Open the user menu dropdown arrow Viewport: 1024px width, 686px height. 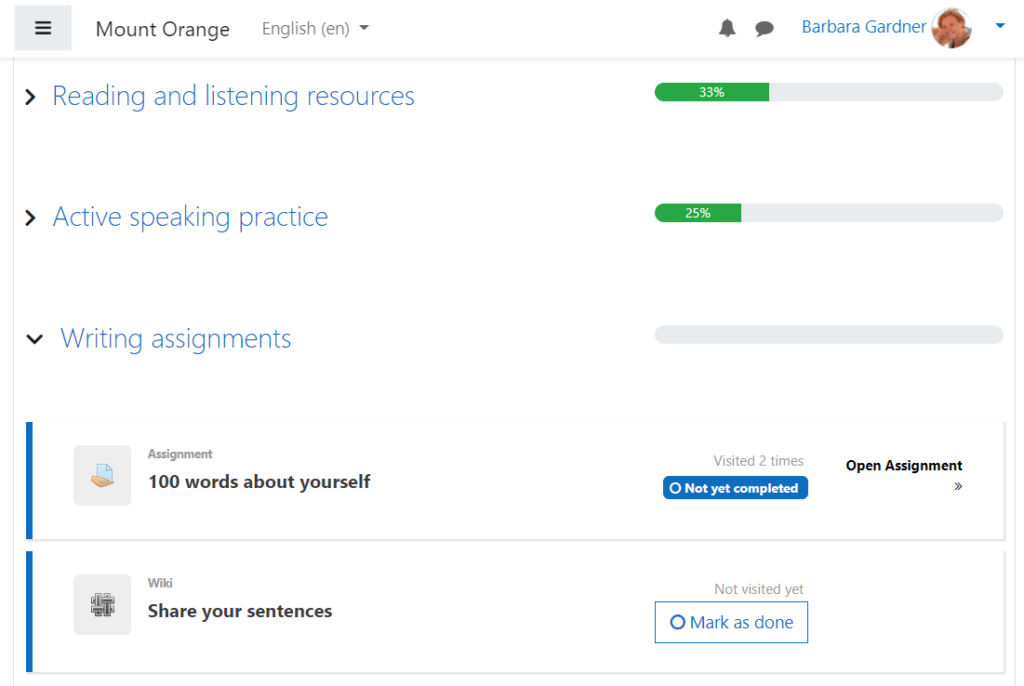pos(999,28)
